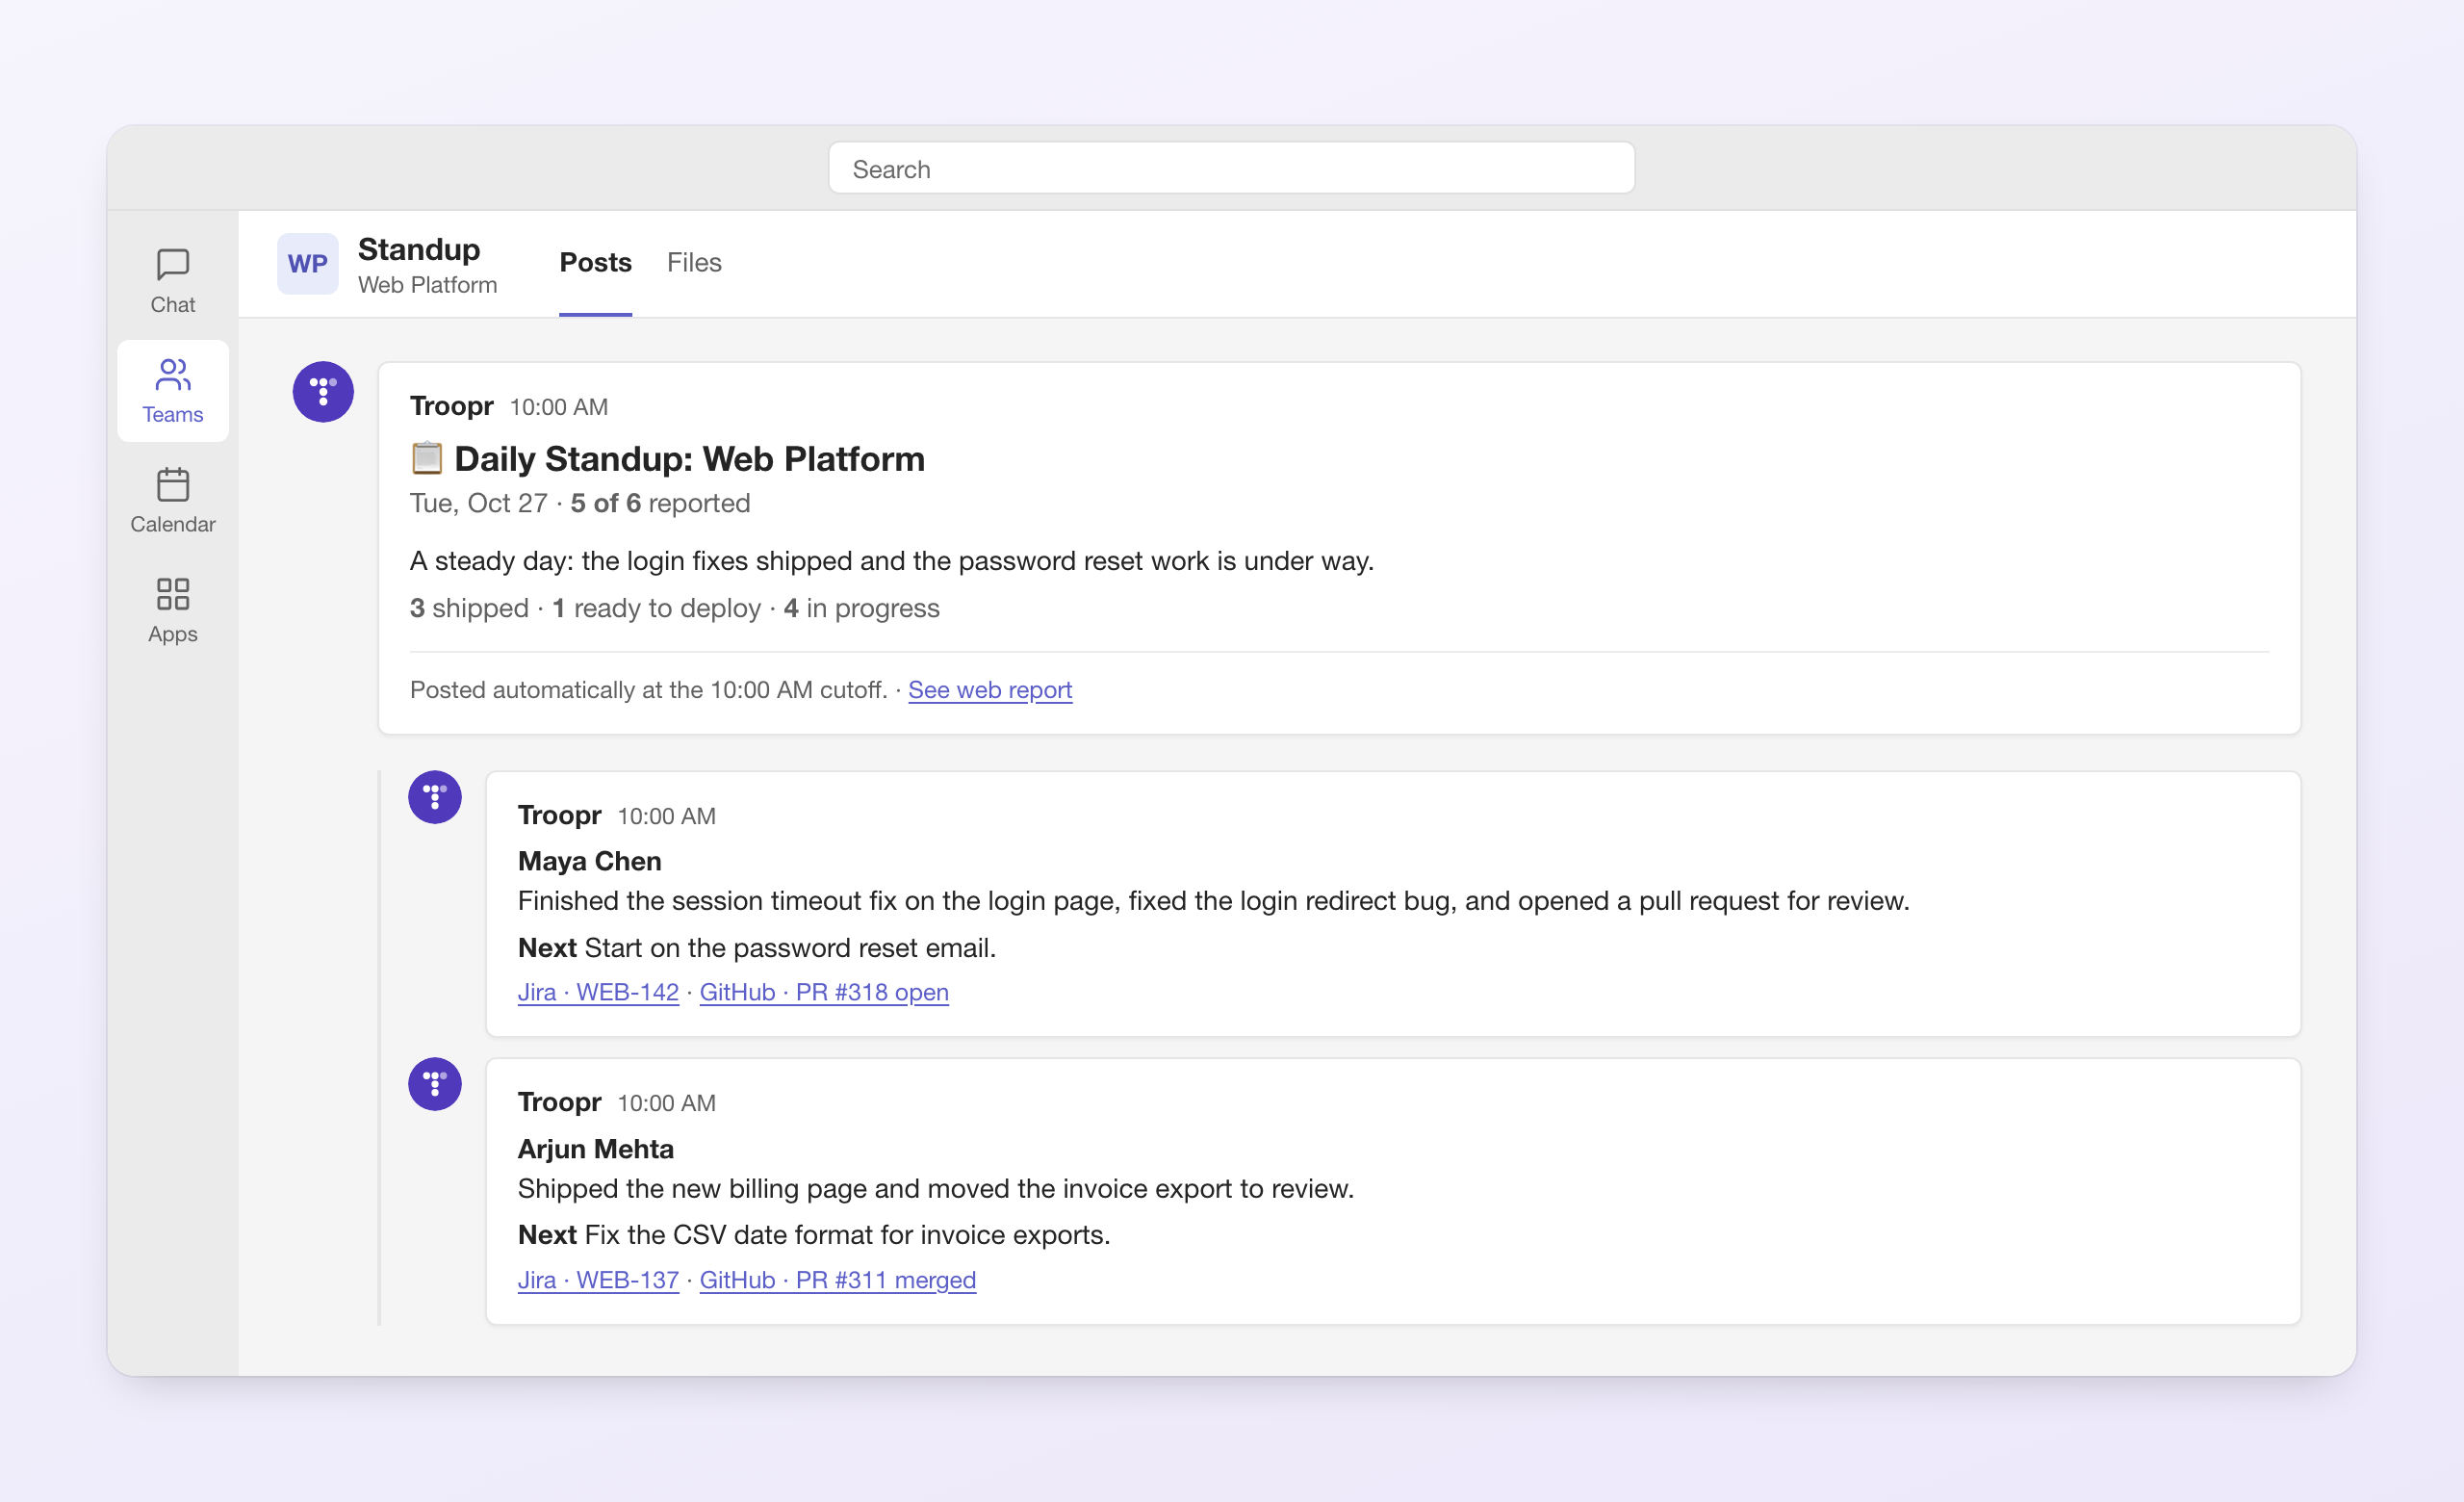The height and width of the screenshot is (1502, 2464).
Task: Click the clipboard emoji in standup title
Action: 427,458
